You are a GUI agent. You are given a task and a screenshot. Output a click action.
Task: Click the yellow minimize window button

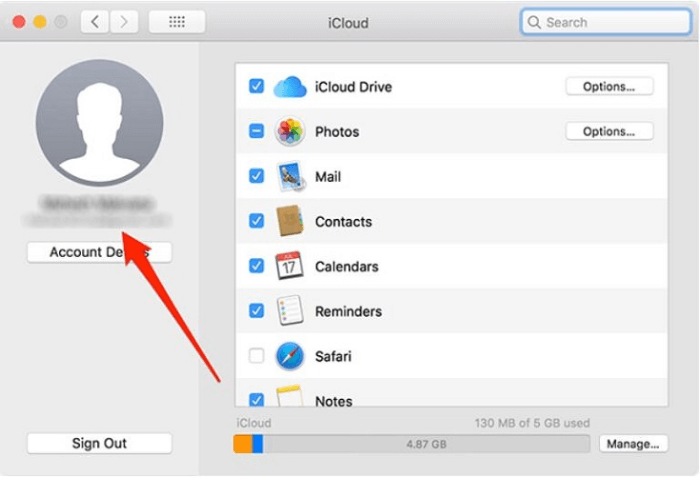(40, 21)
